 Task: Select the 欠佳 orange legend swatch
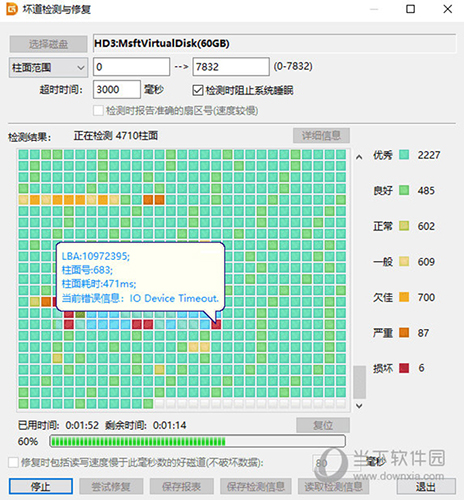click(404, 297)
